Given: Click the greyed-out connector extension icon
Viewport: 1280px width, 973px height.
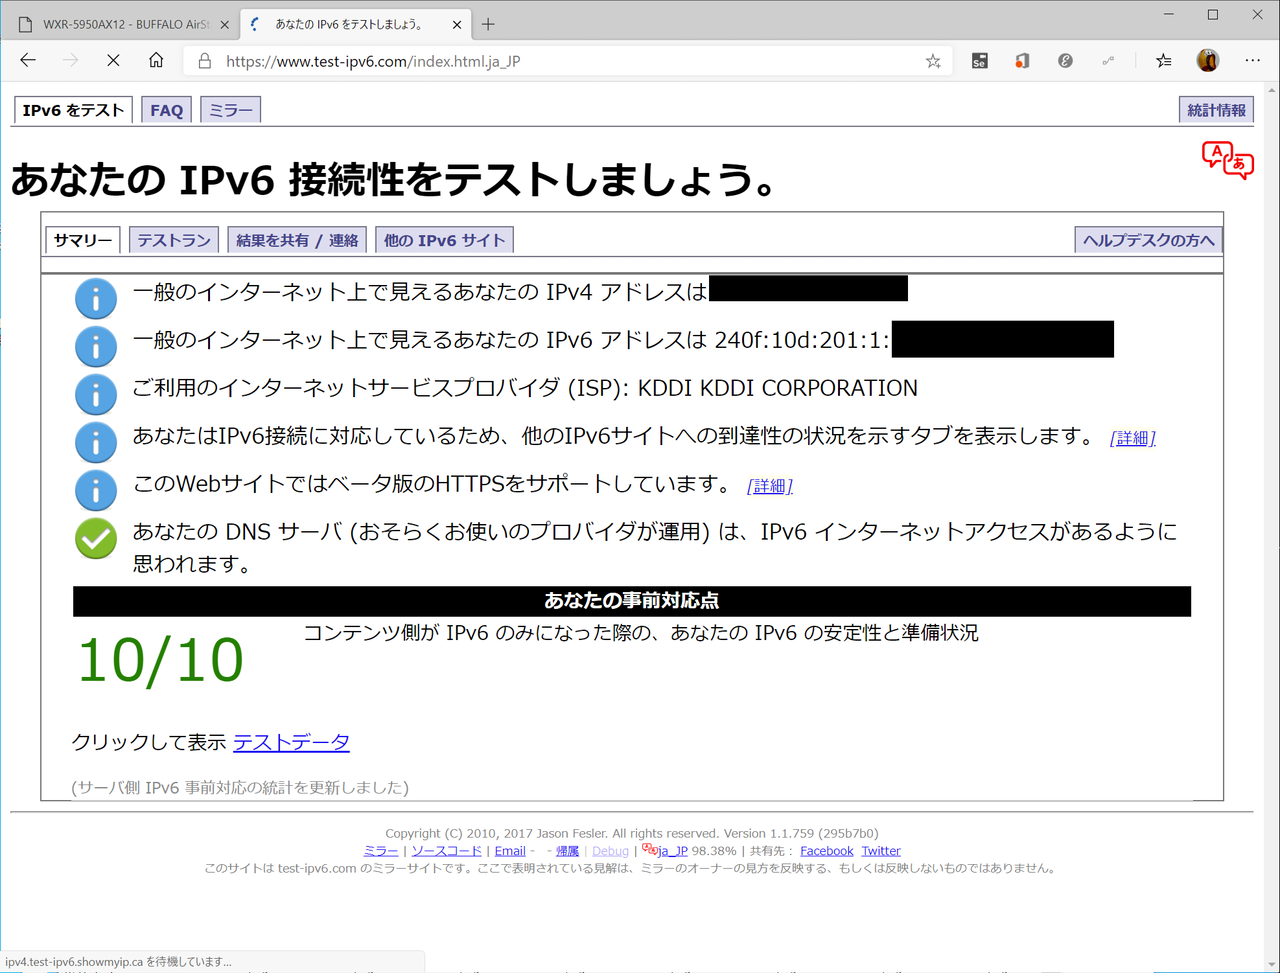Looking at the screenshot, I should [1108, 61].
